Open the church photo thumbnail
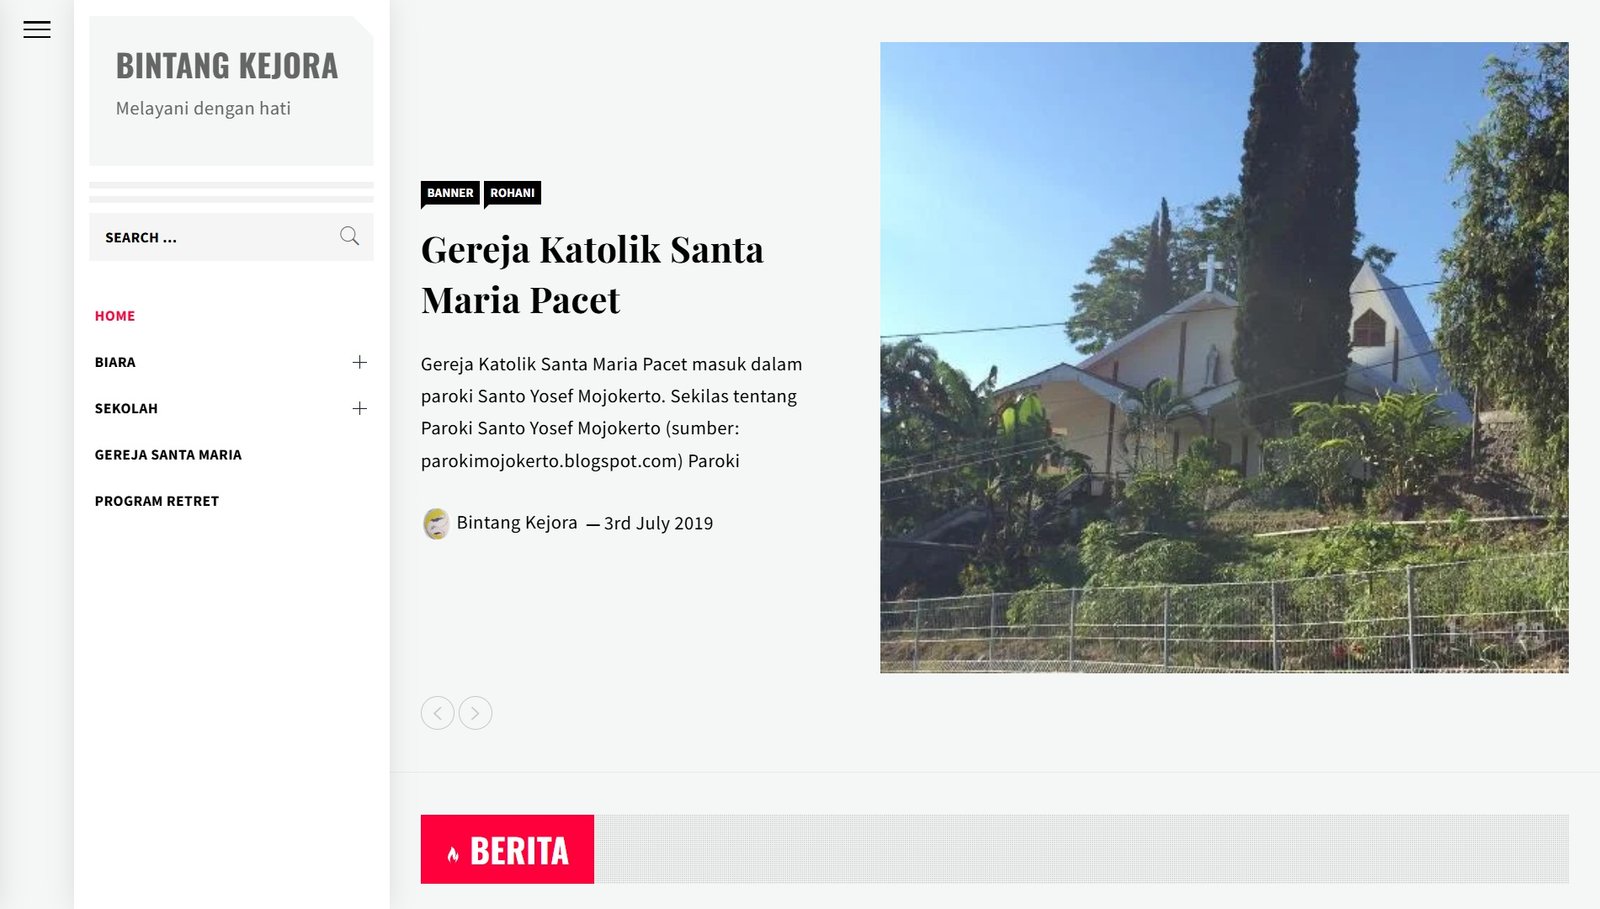 pos(1224,357)
